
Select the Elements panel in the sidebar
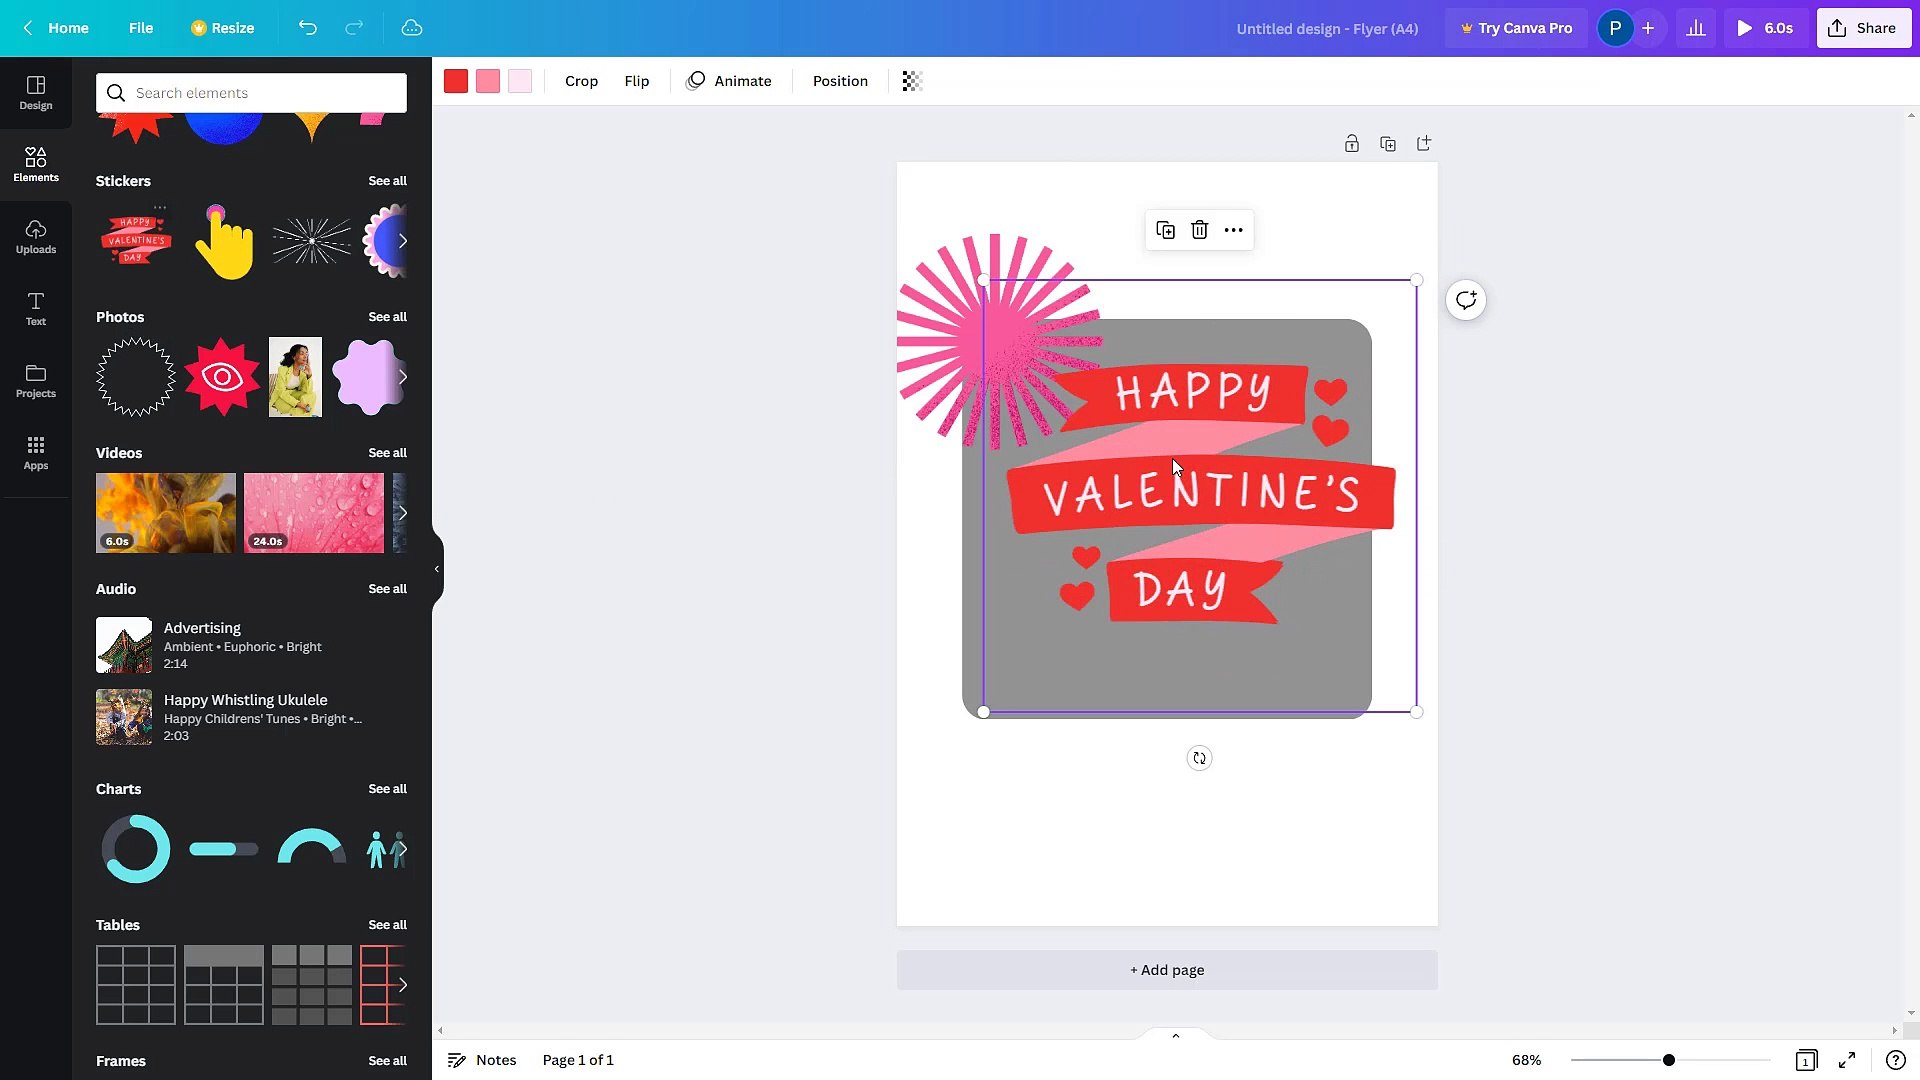[35, 163]
